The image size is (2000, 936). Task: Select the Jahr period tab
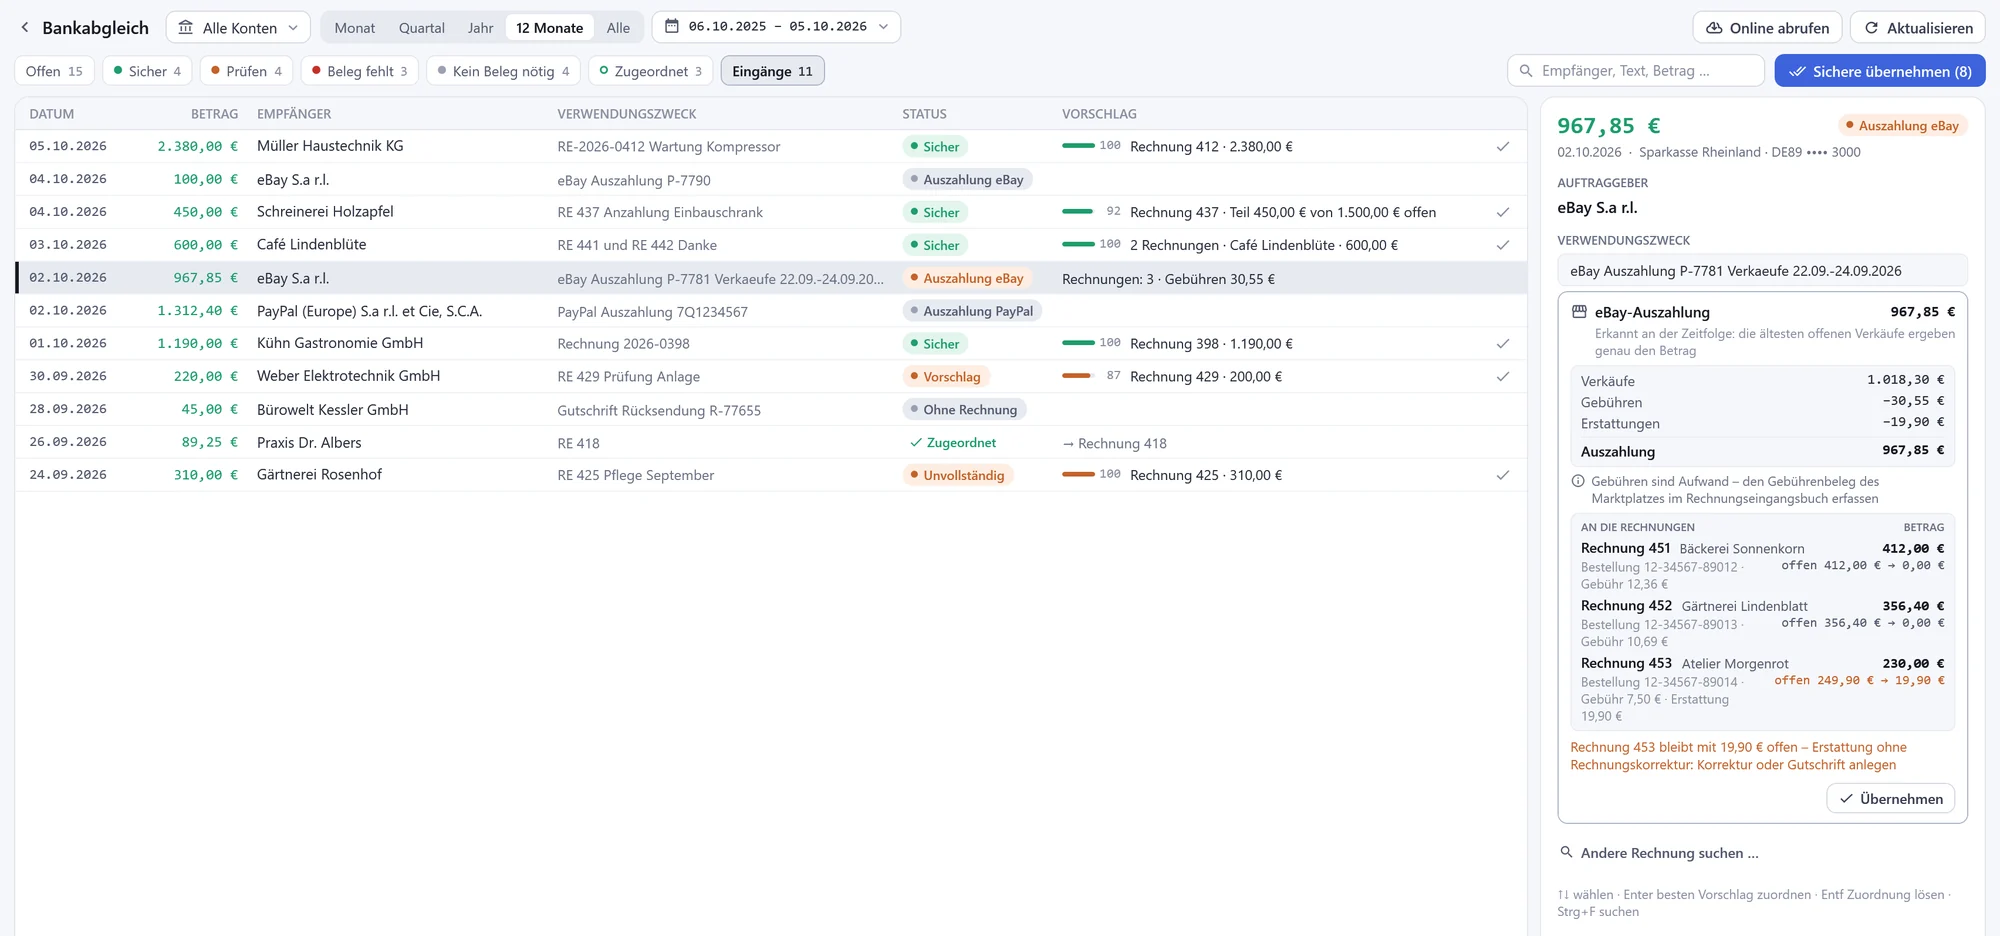pyautogui.click(x=481, y=28)
